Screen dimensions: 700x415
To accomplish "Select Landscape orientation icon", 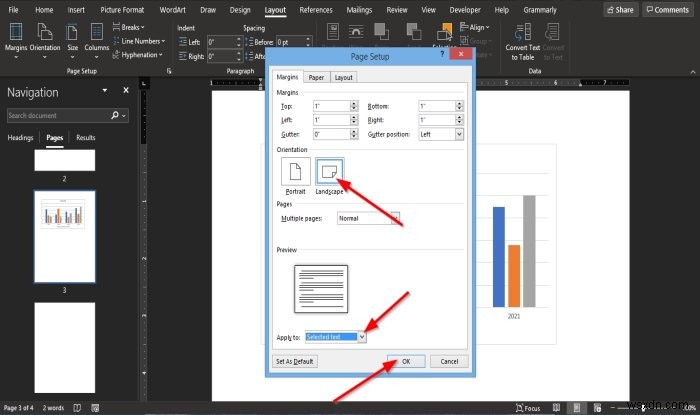I will [329, 171].
